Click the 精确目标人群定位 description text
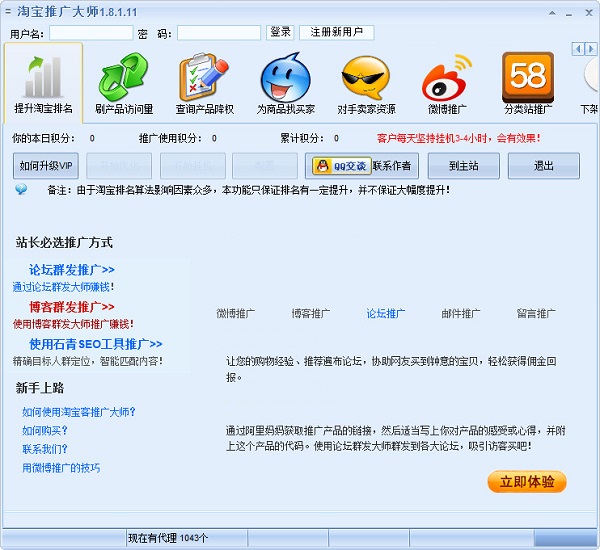 (x=88, y=361)
